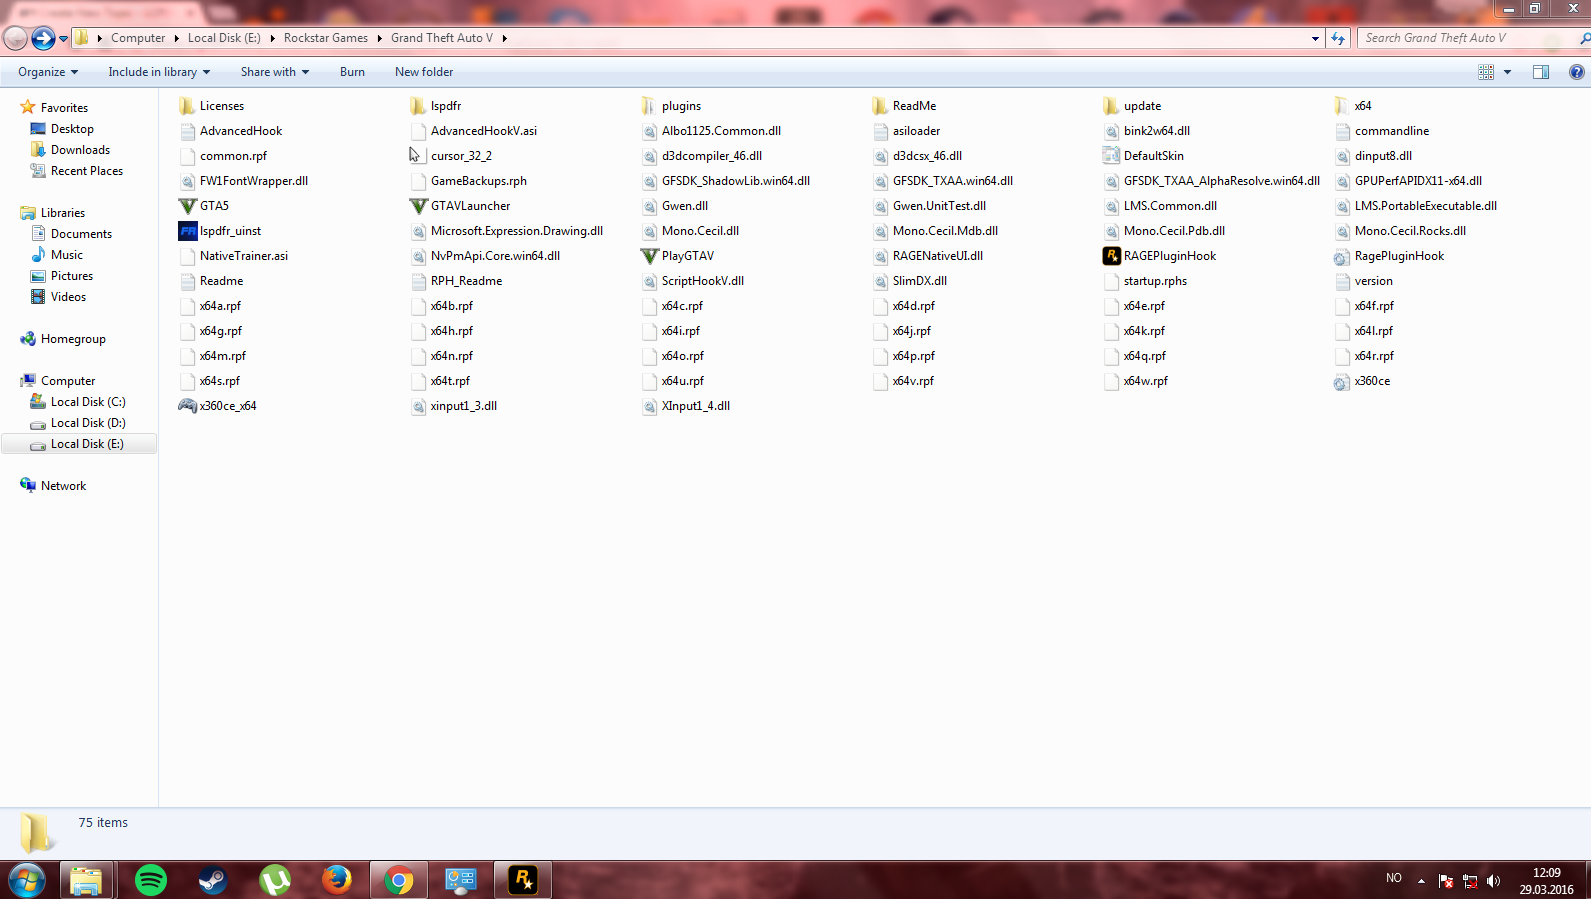
Task: Select the x360ce settings file icon
Action: tap(1342, 381)
